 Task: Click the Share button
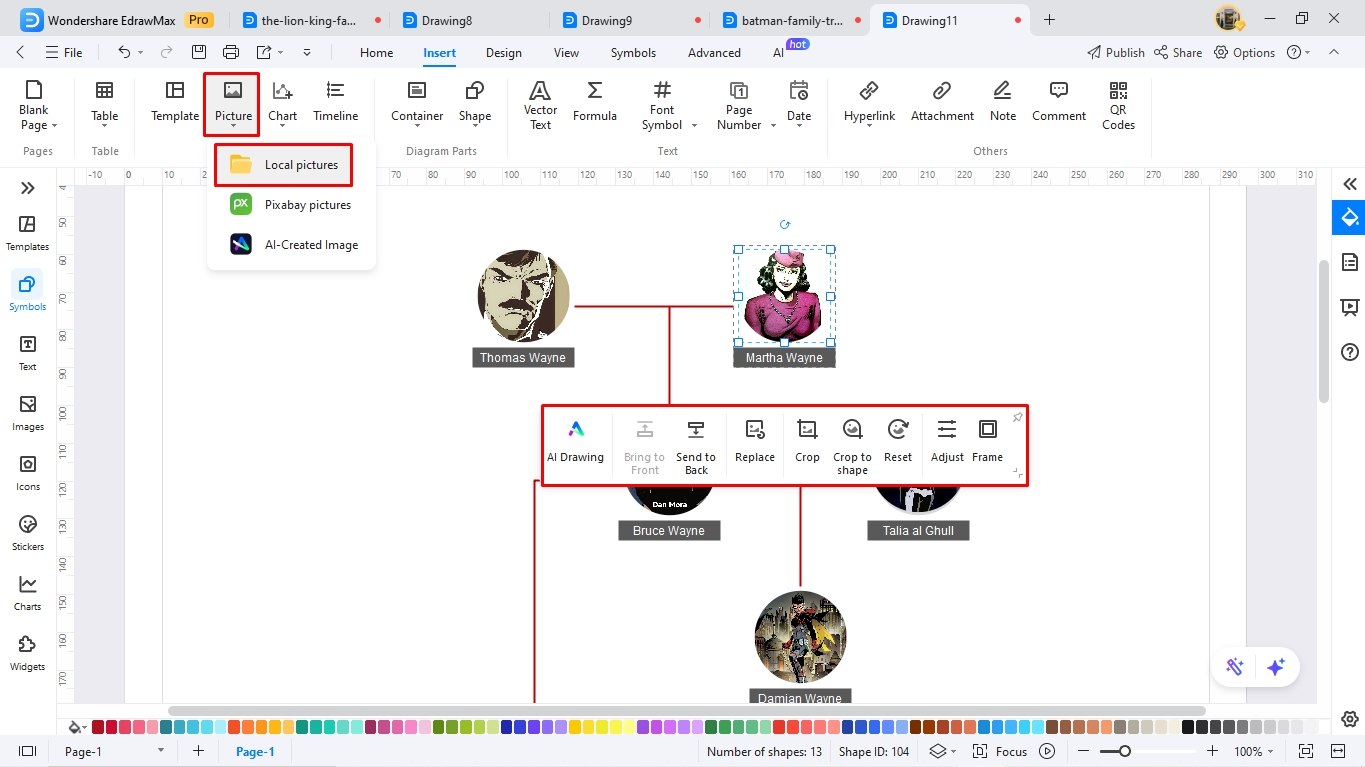(1178, 52)
